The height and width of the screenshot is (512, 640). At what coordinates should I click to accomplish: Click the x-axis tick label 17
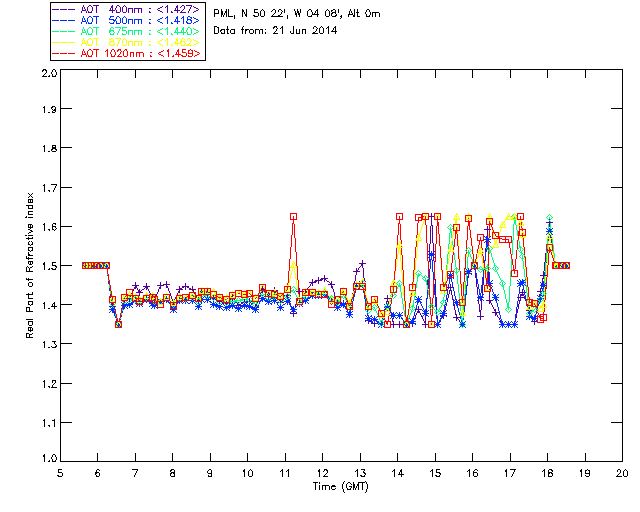tap(510, 473)
